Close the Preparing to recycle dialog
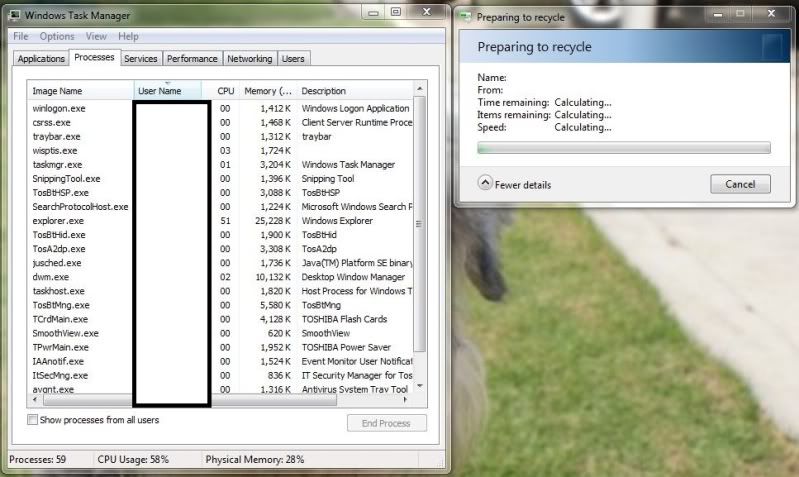 point(771,14)
